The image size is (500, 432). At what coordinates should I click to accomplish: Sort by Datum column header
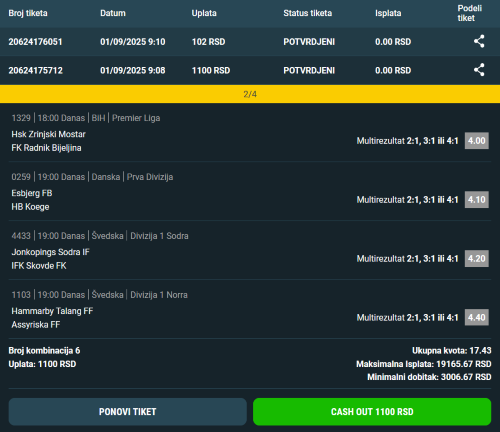(x=113, y=13)
